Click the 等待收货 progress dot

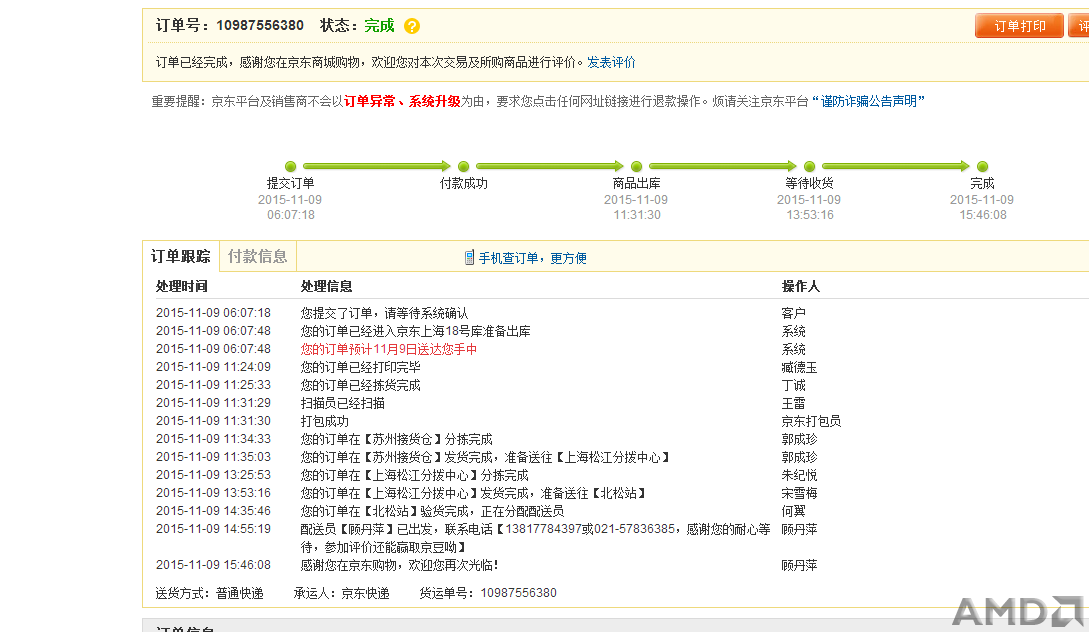(809, 166)
